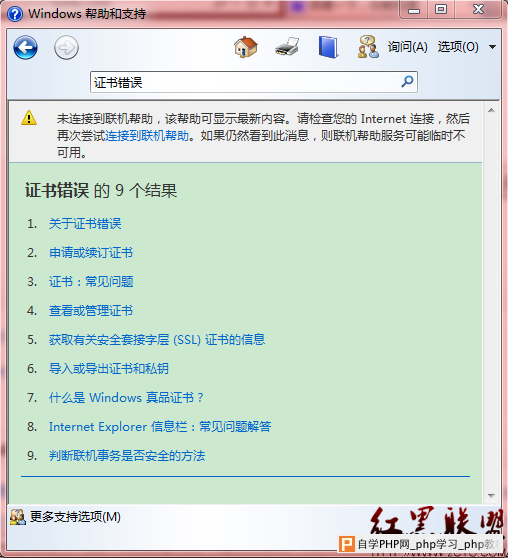Image resolution: width=508 pixels, height=558 pixels.
Task: Open the 连接到联机帮助 link
Action: (x=147, y=136)
